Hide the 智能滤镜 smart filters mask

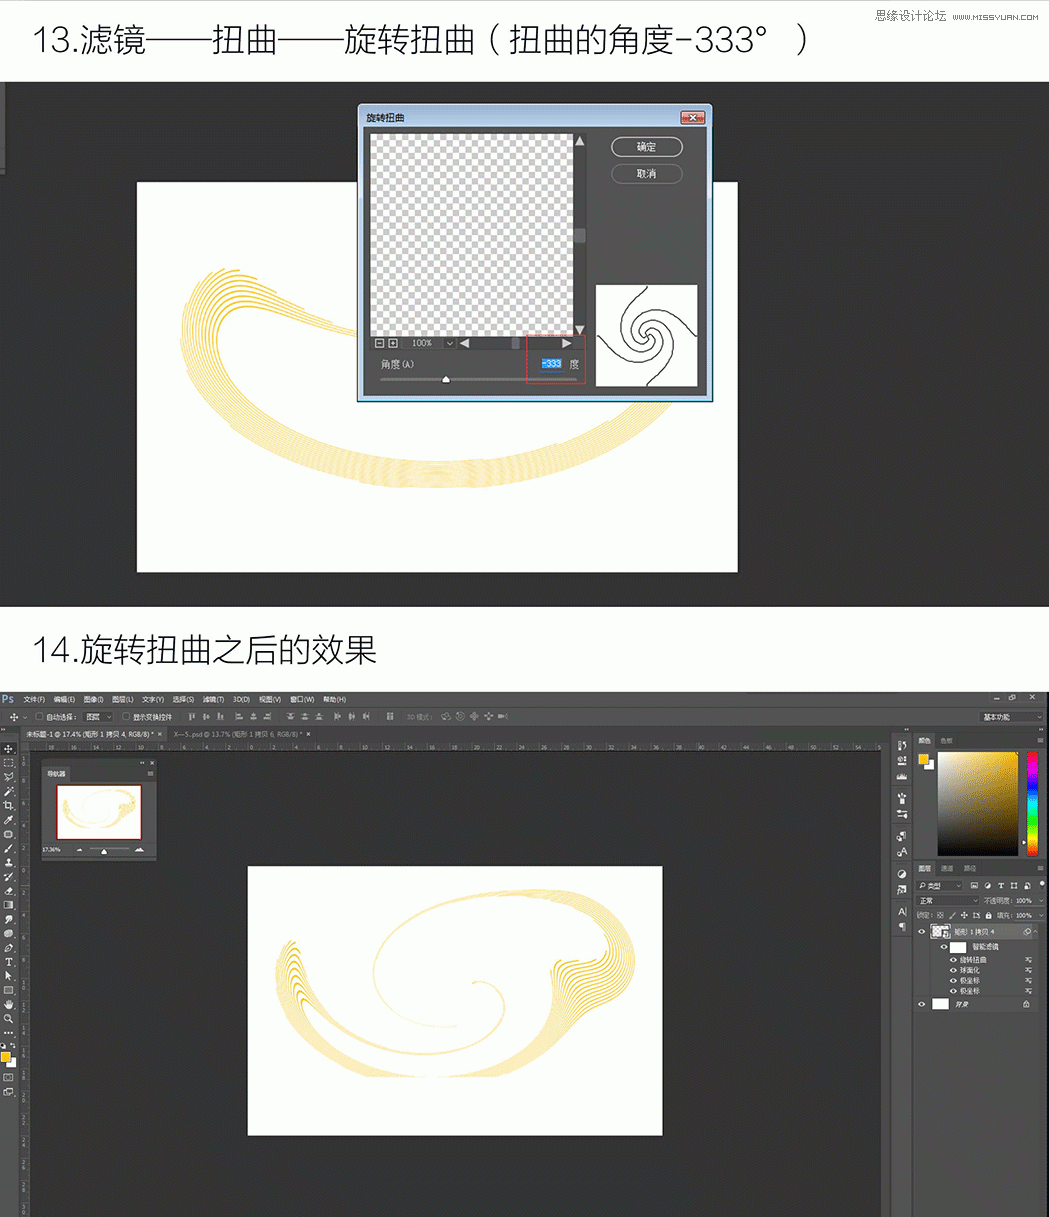pyautogui.click(x=944, y=947)
